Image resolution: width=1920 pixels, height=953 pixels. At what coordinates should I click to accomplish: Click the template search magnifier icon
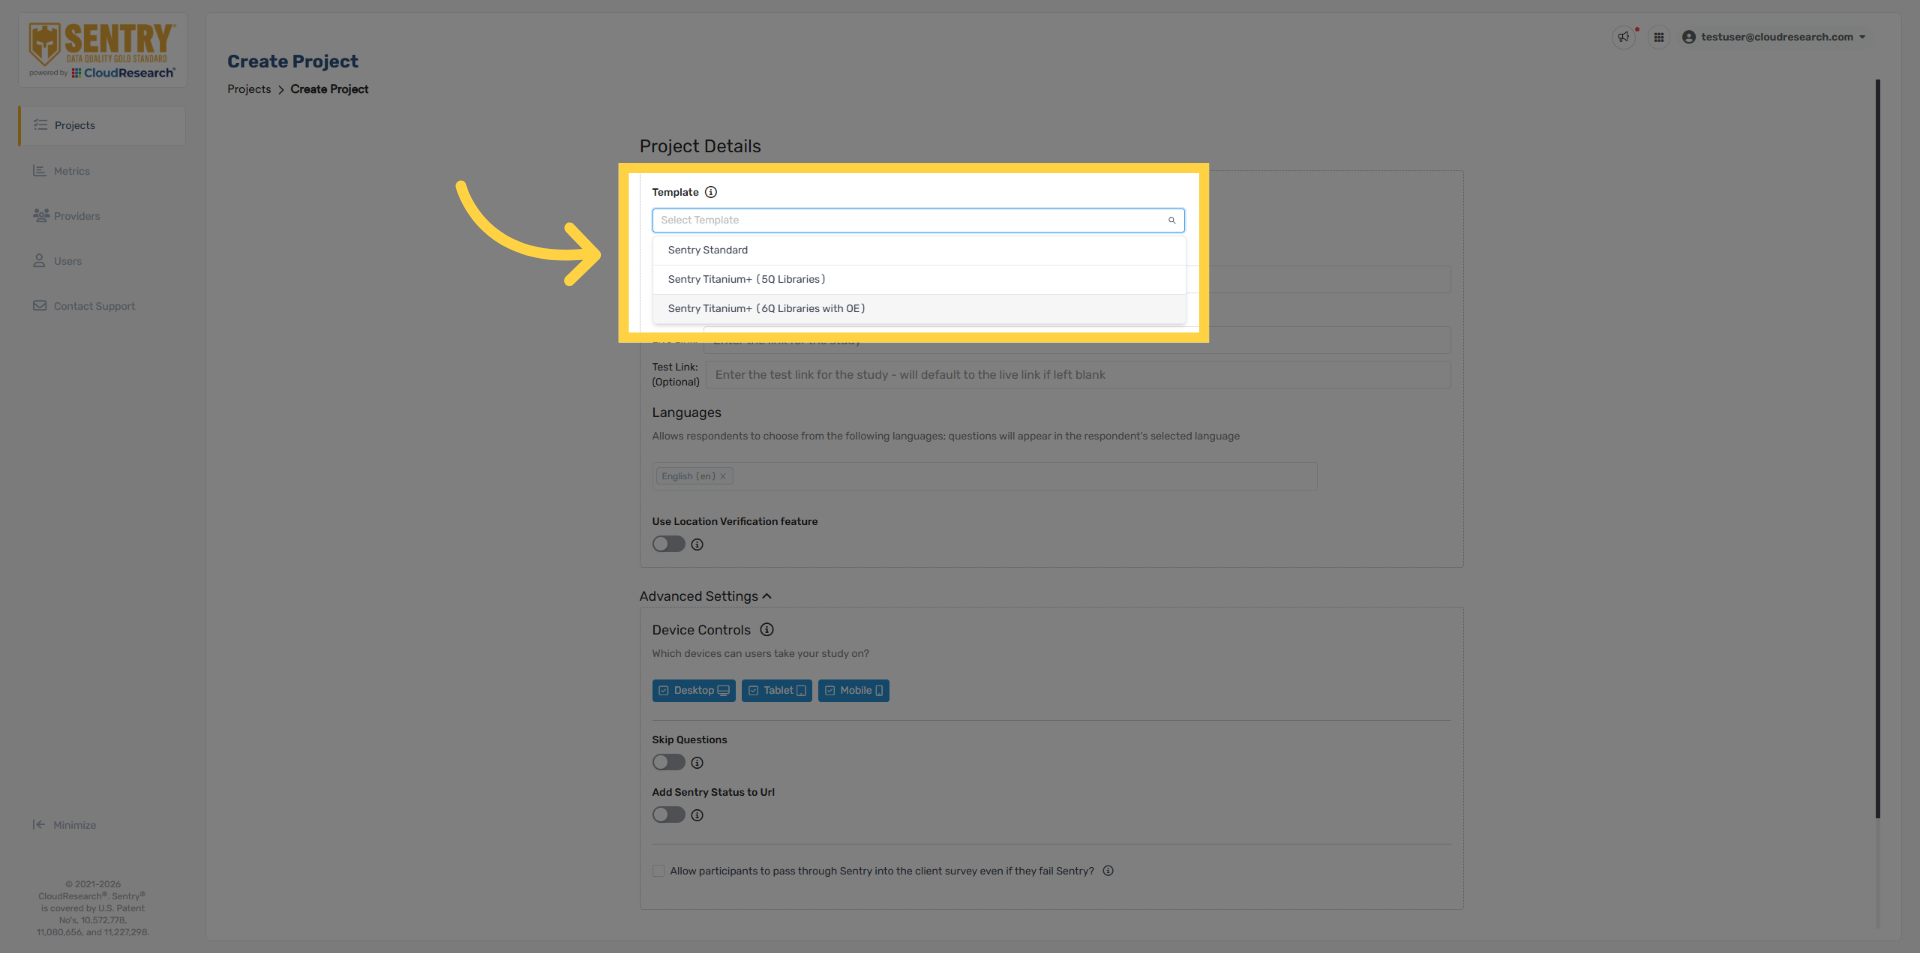[1172, 220]
